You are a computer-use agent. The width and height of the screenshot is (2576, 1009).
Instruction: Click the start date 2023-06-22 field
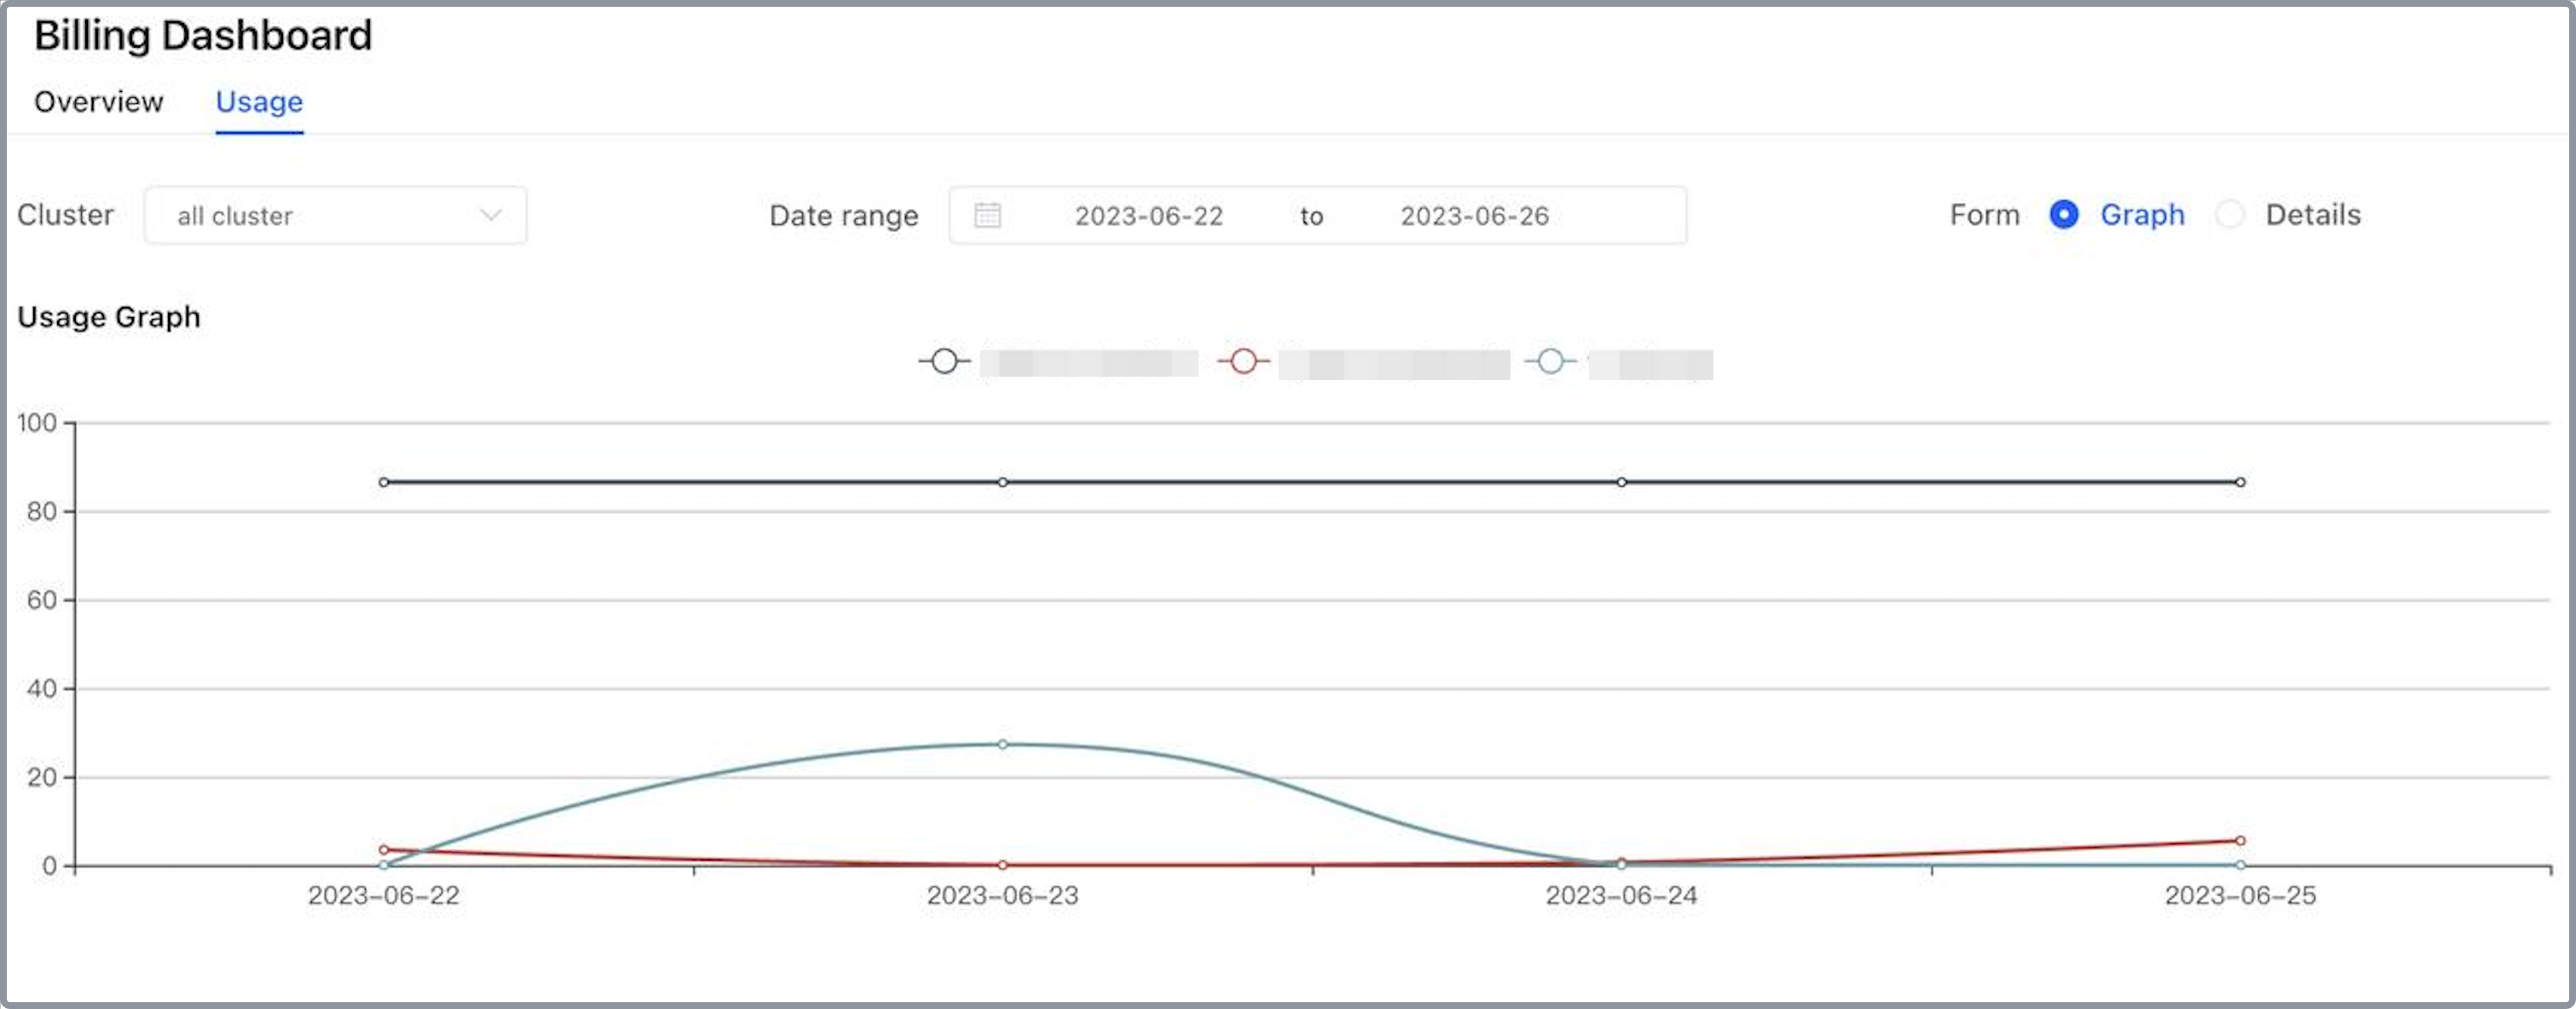click(x=1148, y=216)
